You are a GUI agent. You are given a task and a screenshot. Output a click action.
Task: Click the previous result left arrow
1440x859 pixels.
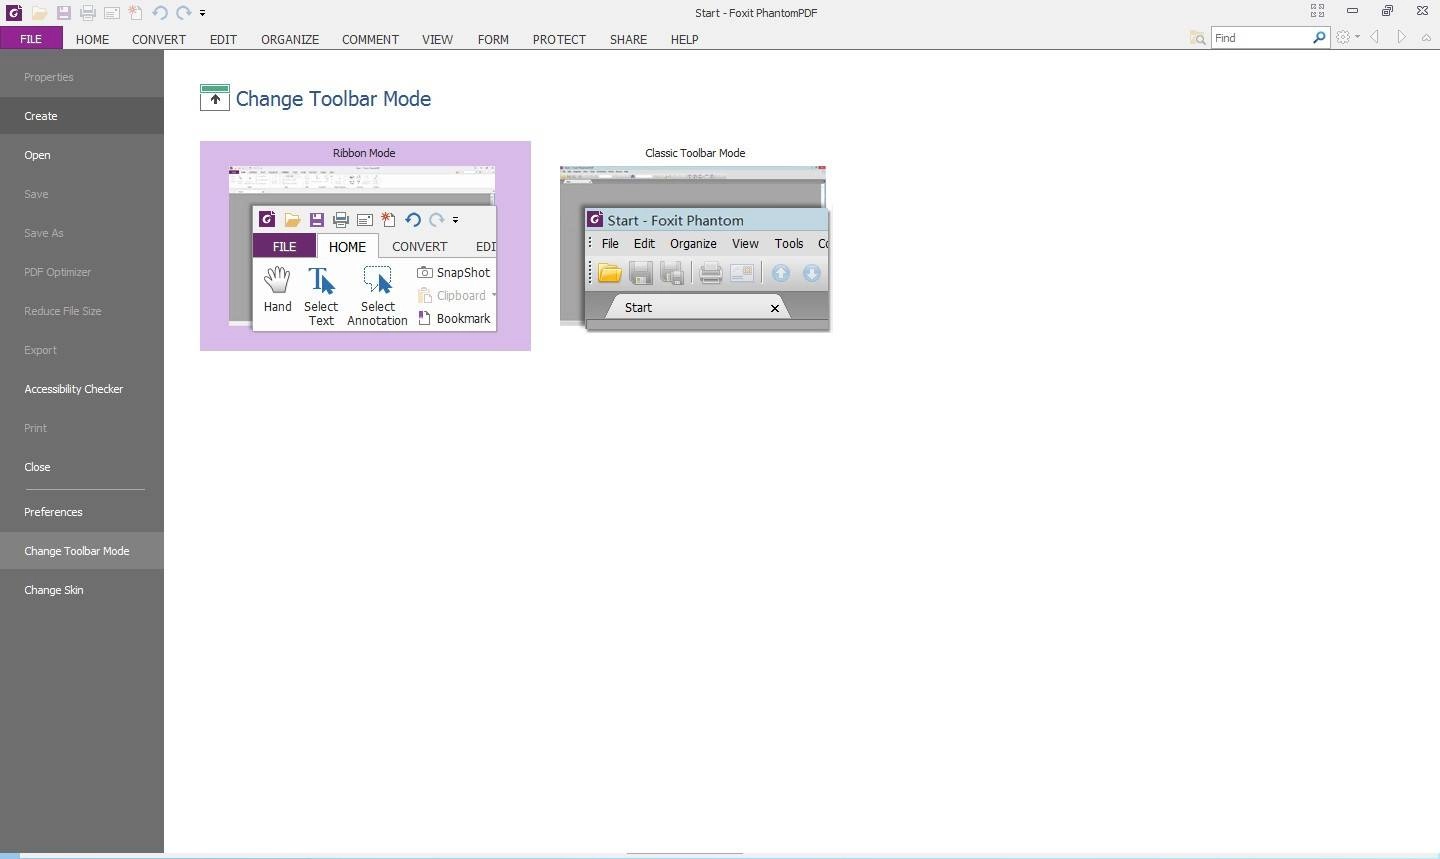click(x=1374, y=37)
